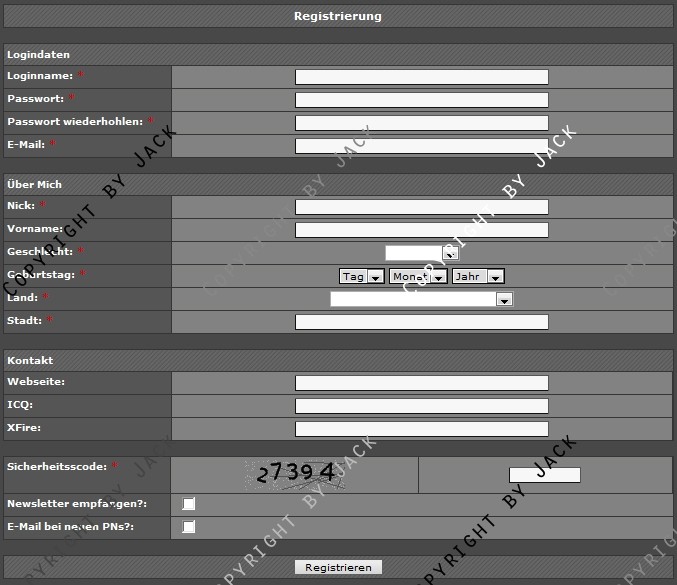
Task: Enter the Nick text field
Action: [421, 207]
